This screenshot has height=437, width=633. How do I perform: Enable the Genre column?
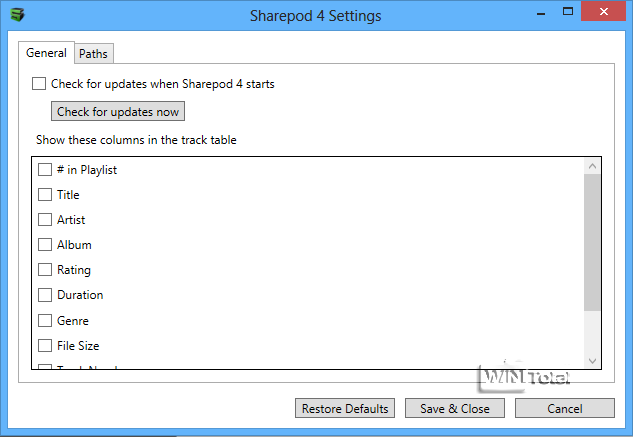[x=45, y=320]
